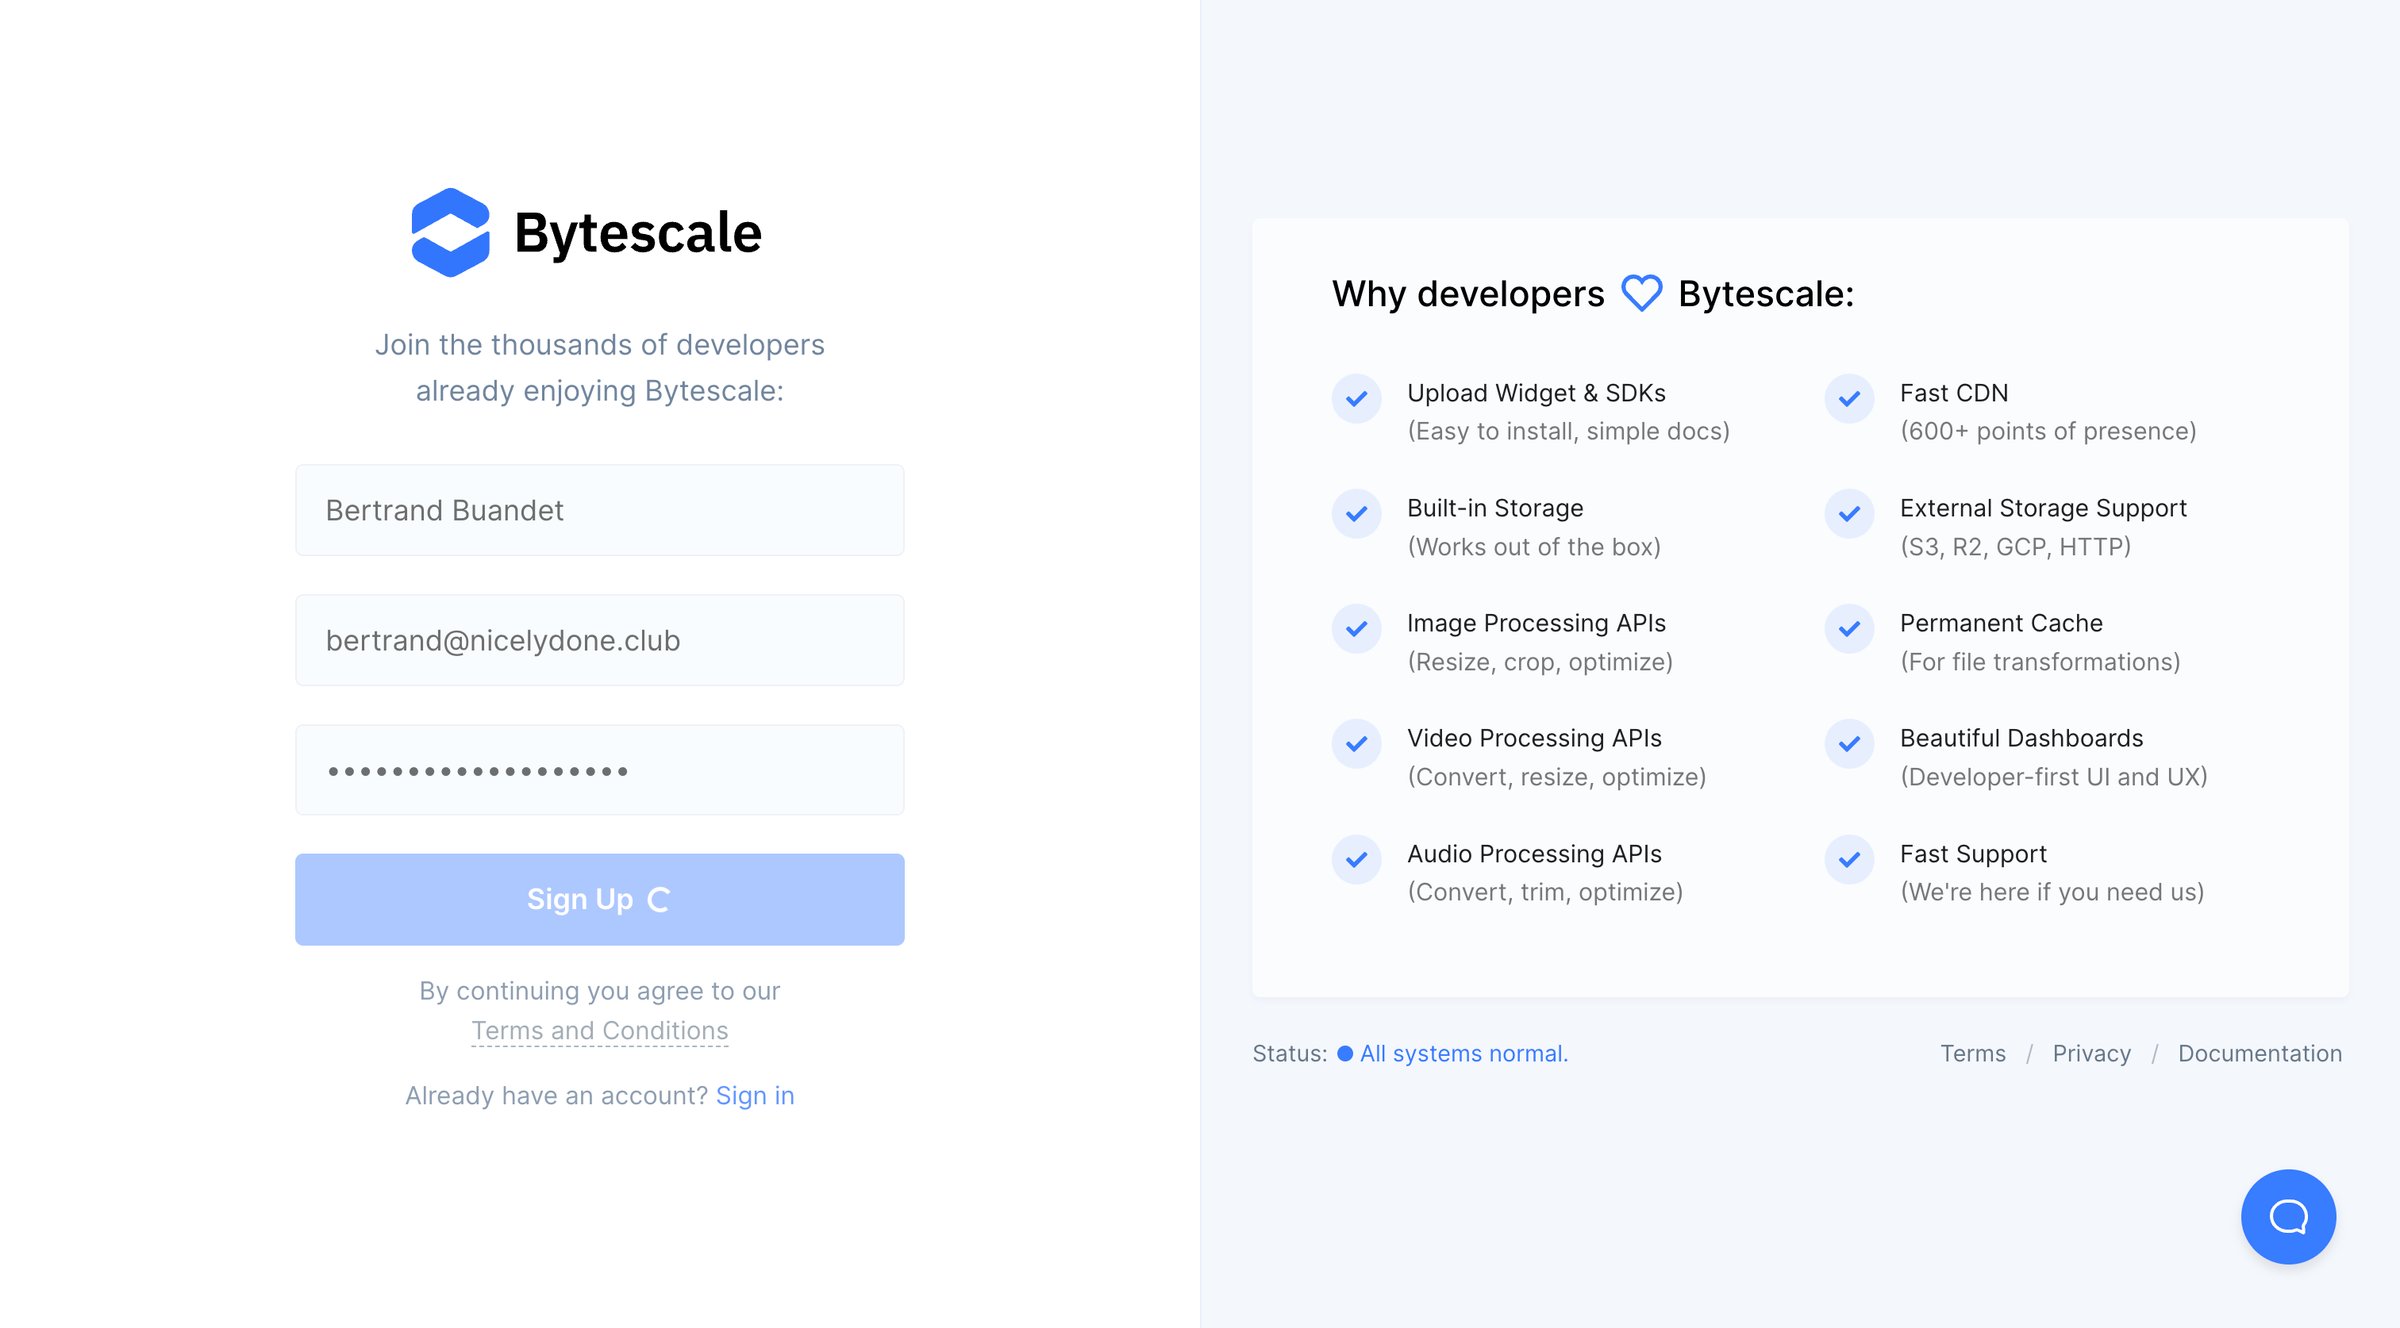Open the Documentation footer link
2400x1328 pixels.
[x=2260, y=1053]
